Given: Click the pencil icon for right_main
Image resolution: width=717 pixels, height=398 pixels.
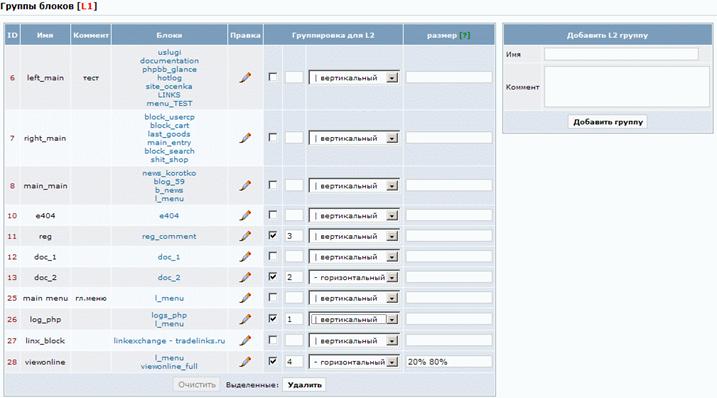Looking at the screenshot, I should [x=245, y=138].
